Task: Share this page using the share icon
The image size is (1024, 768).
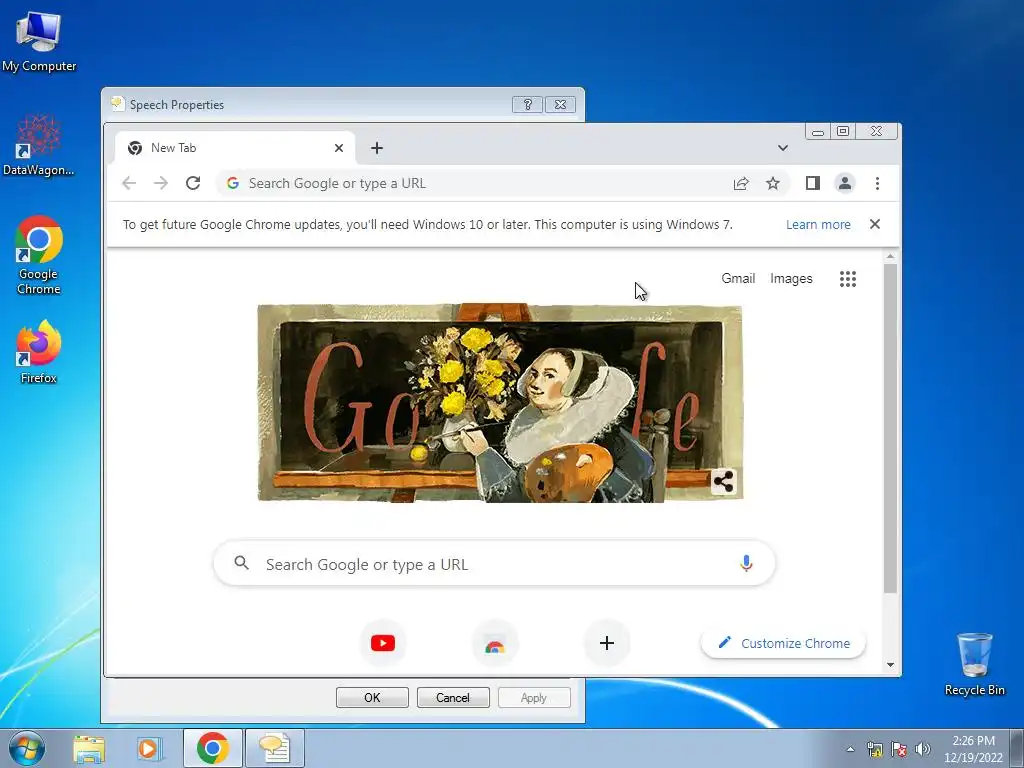Action: pyautogui.click(x=741, y=184)
